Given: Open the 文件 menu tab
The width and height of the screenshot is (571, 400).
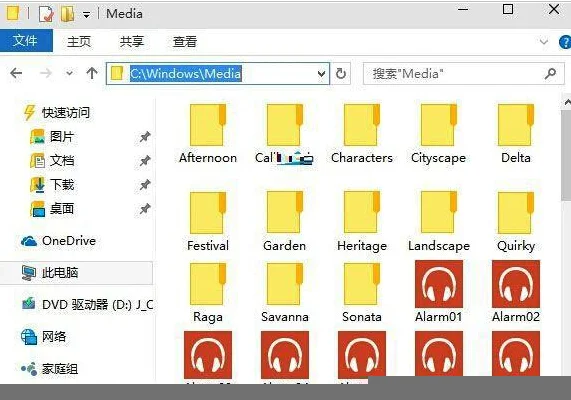Looking at the screenshot, I should point(25,41).
